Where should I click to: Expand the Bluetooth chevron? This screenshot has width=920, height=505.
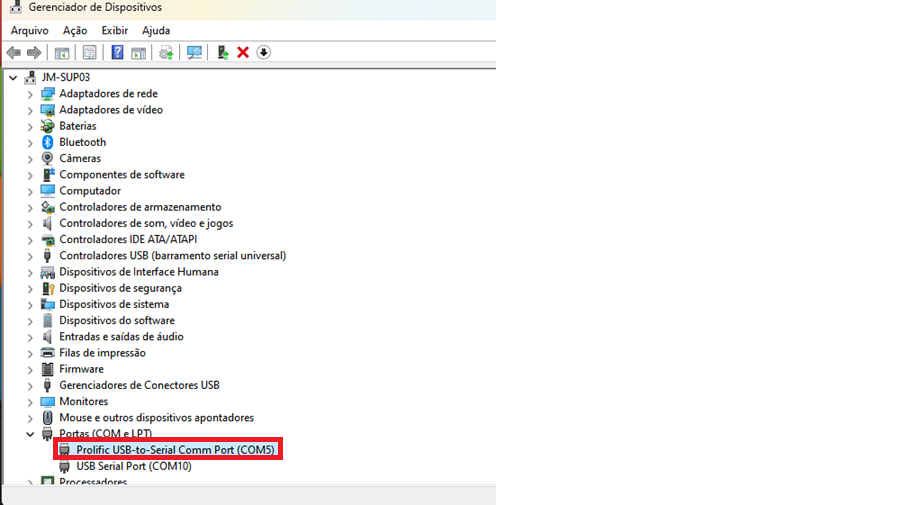(30, 143)
